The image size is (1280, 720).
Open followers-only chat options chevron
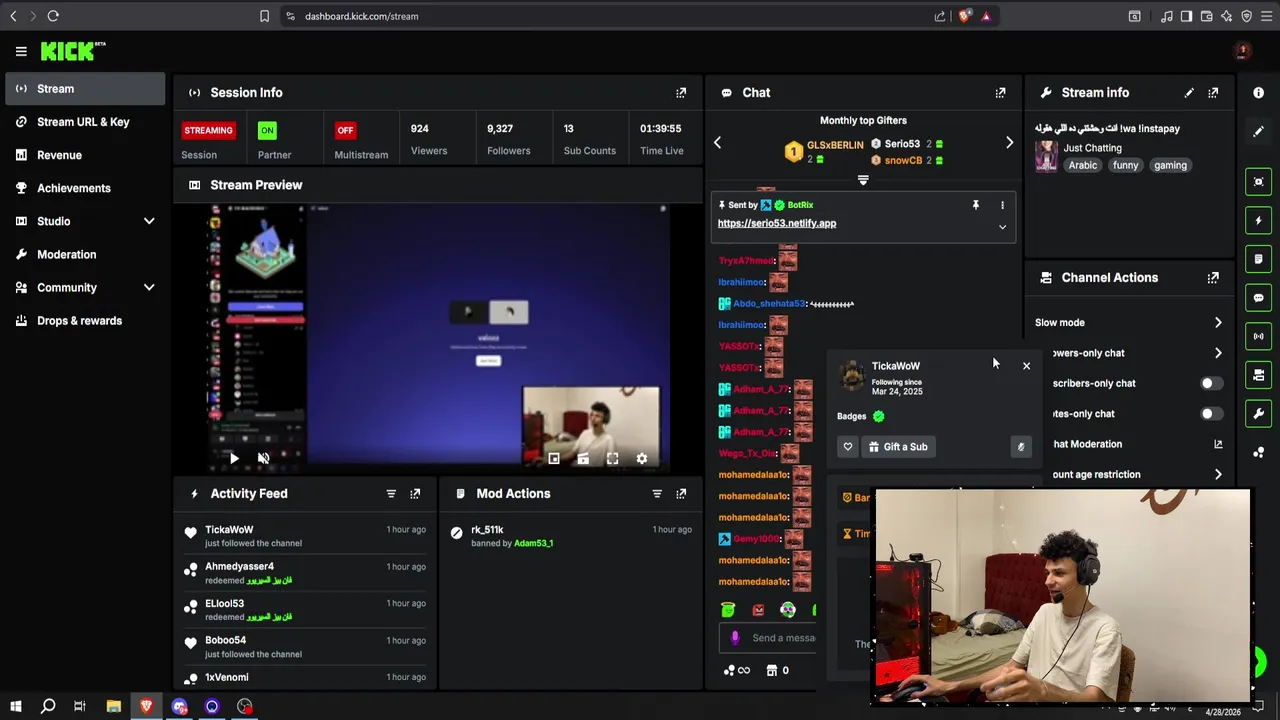(x=1218, y=353)
